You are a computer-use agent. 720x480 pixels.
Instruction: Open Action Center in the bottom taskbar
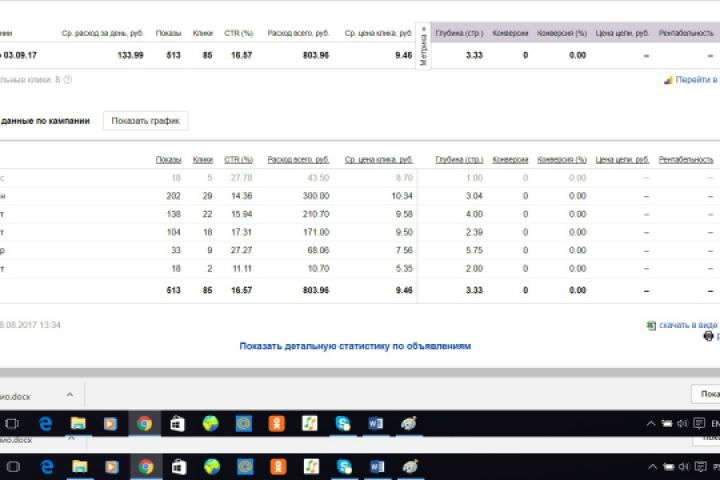pos(701,467)
